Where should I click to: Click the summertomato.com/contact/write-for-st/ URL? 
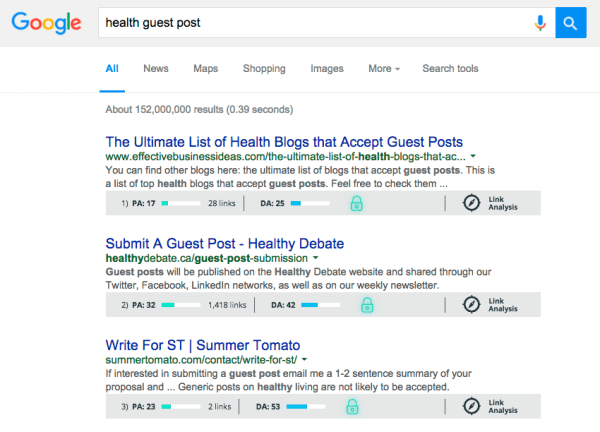pyautogui.click(x=201, y=360)
